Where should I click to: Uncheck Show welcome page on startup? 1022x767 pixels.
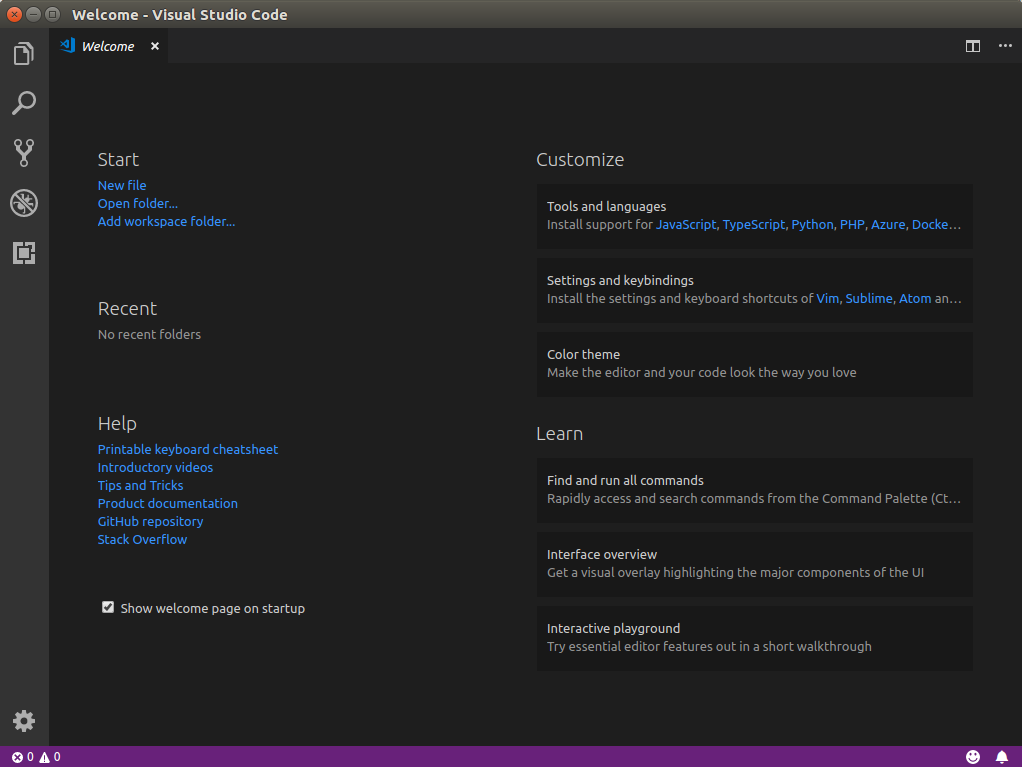[x=108, y=607]
